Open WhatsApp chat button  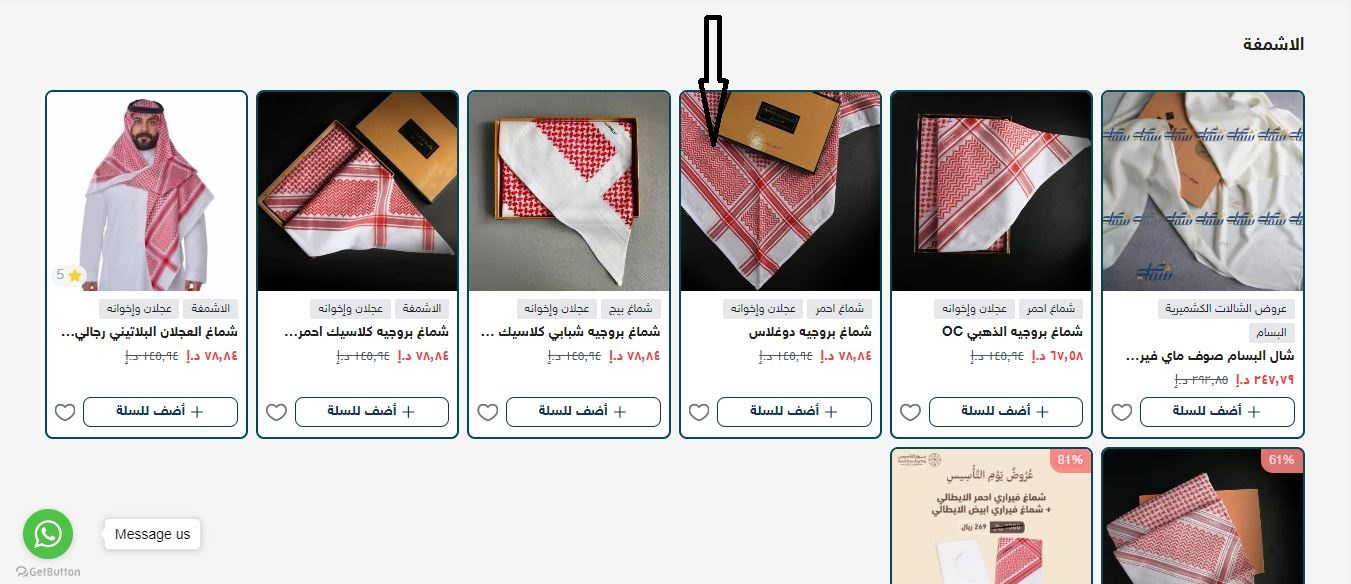(48, 534)
